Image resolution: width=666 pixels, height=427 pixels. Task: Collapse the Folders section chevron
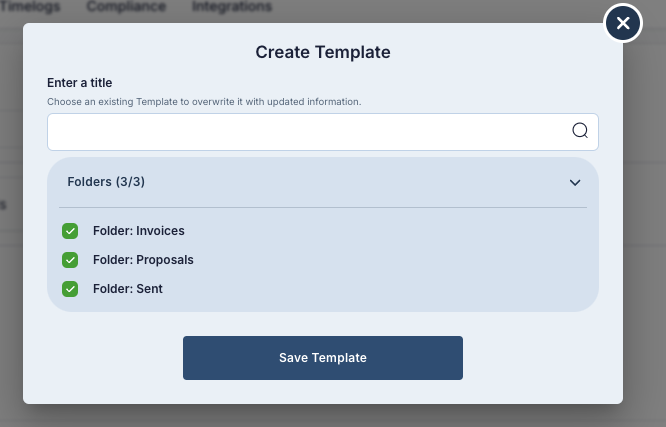575,183
